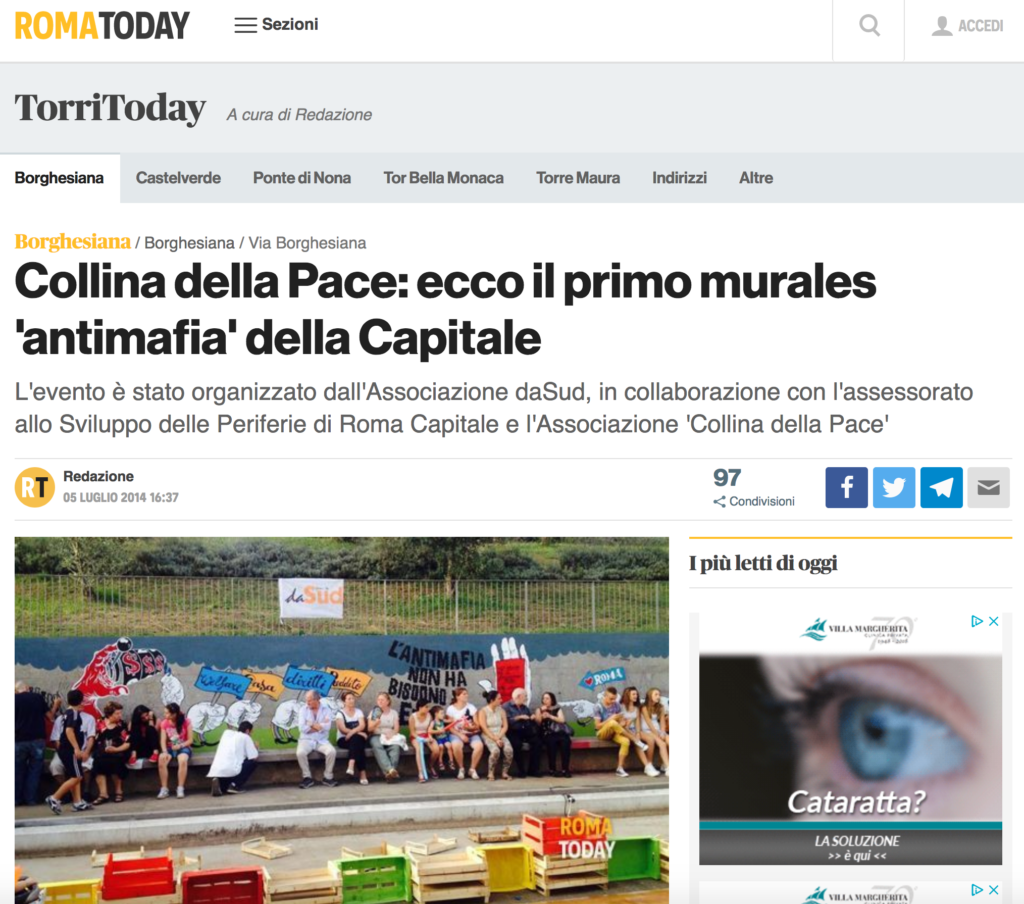Click the Cataratta eye advertisement
The image size is (1024, 904).
[x=850, y=739]
